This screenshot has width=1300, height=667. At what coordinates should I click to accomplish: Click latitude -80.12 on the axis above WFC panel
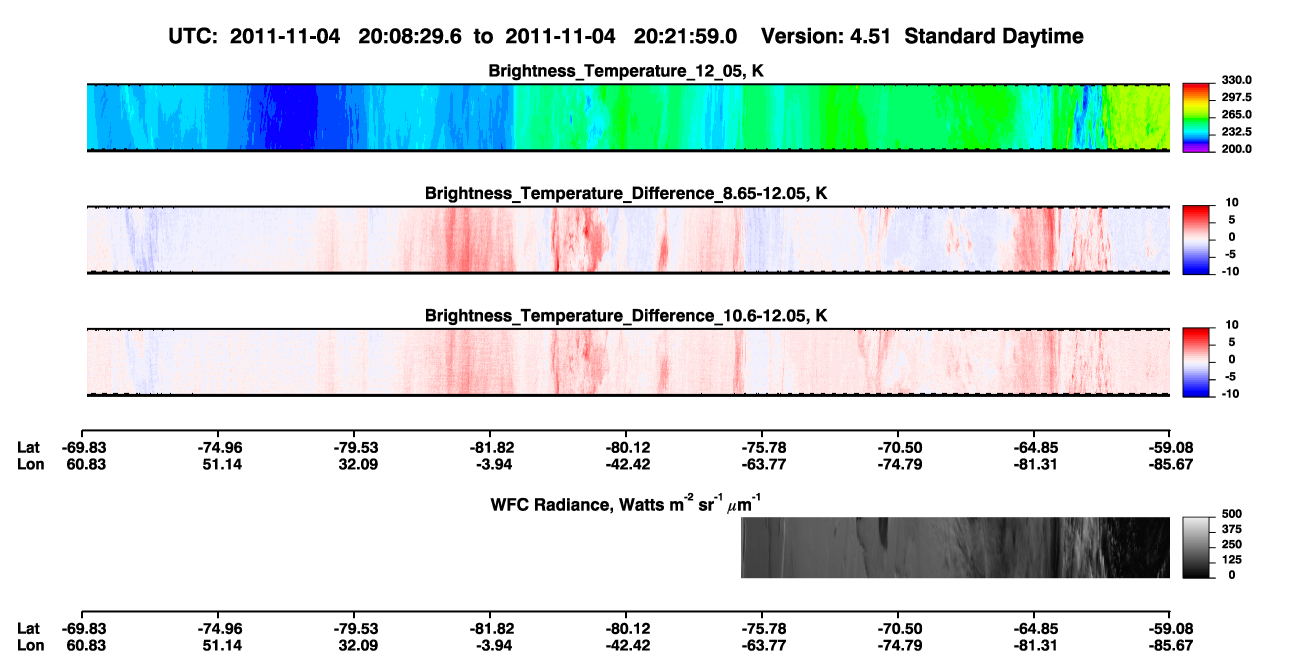click(626, 447)
